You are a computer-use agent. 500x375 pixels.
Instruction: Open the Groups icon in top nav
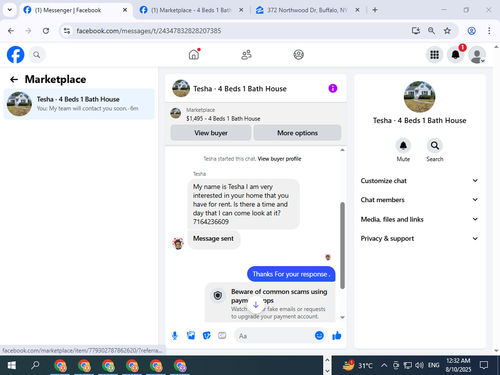[x=298, y=54]
